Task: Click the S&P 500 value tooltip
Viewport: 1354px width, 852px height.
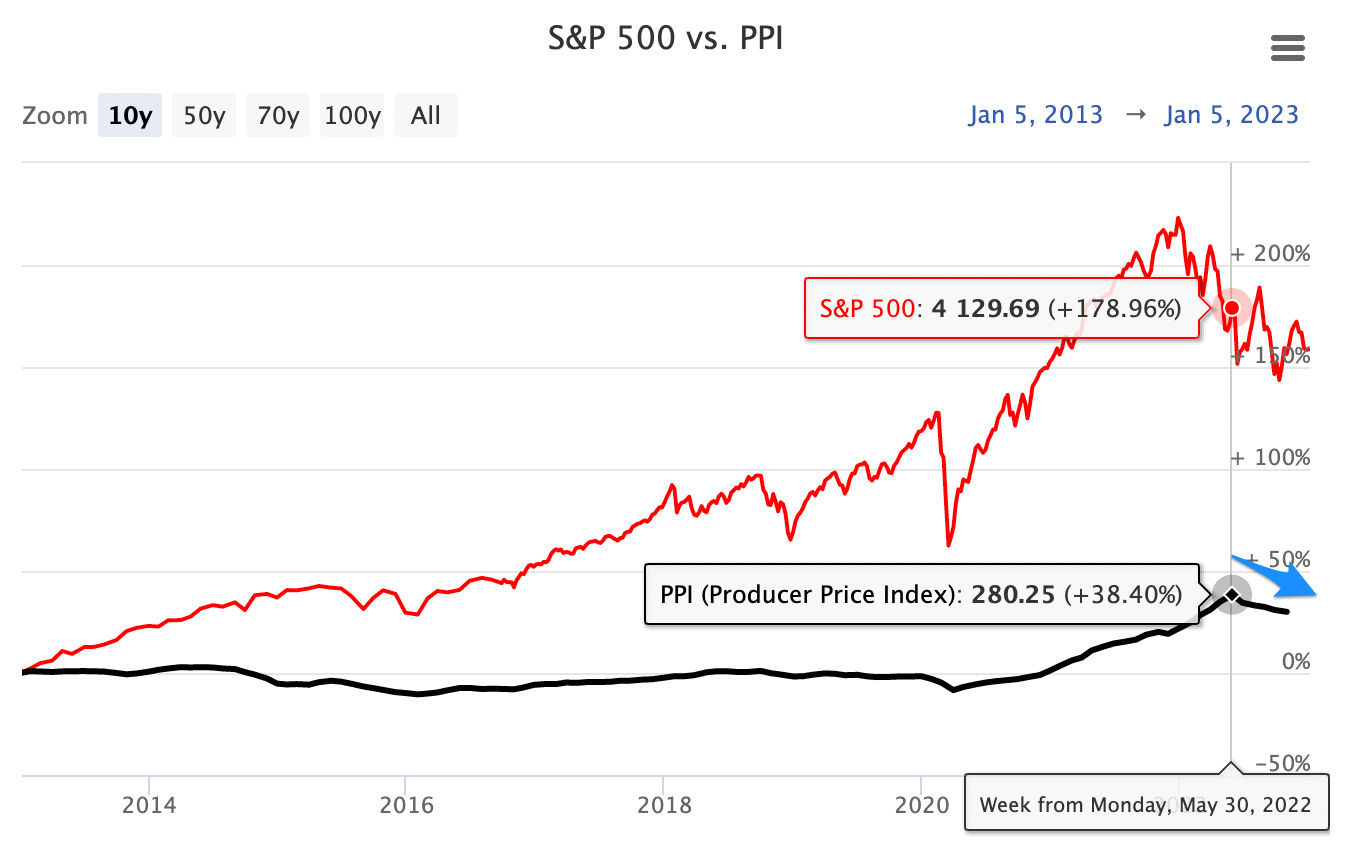Action: tap(1001, 308)
